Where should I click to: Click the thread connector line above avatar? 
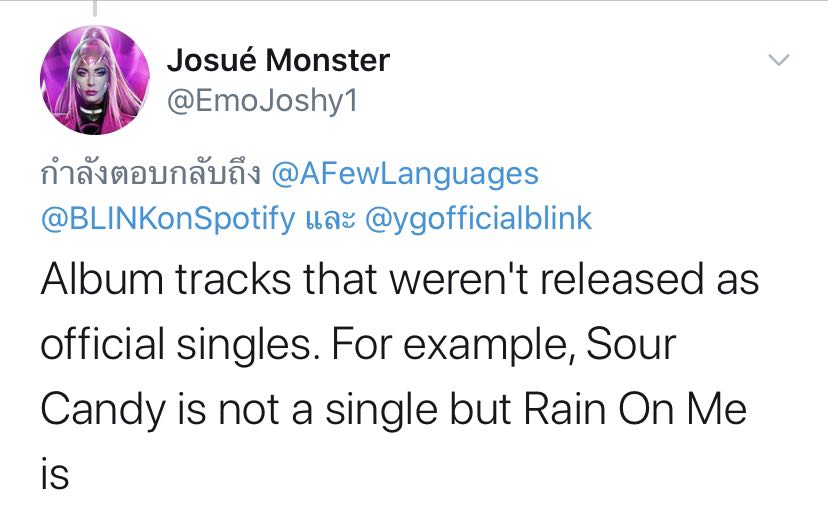(x=96, y=8)
